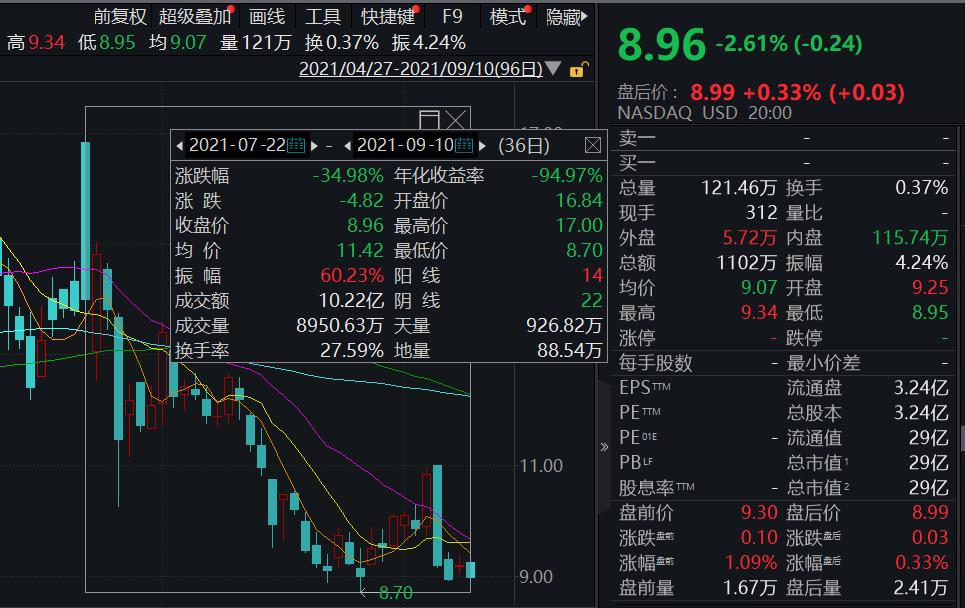Select the 画线 drawing tools menu
Screen dimensions: 965x608
tap(267, 17)
